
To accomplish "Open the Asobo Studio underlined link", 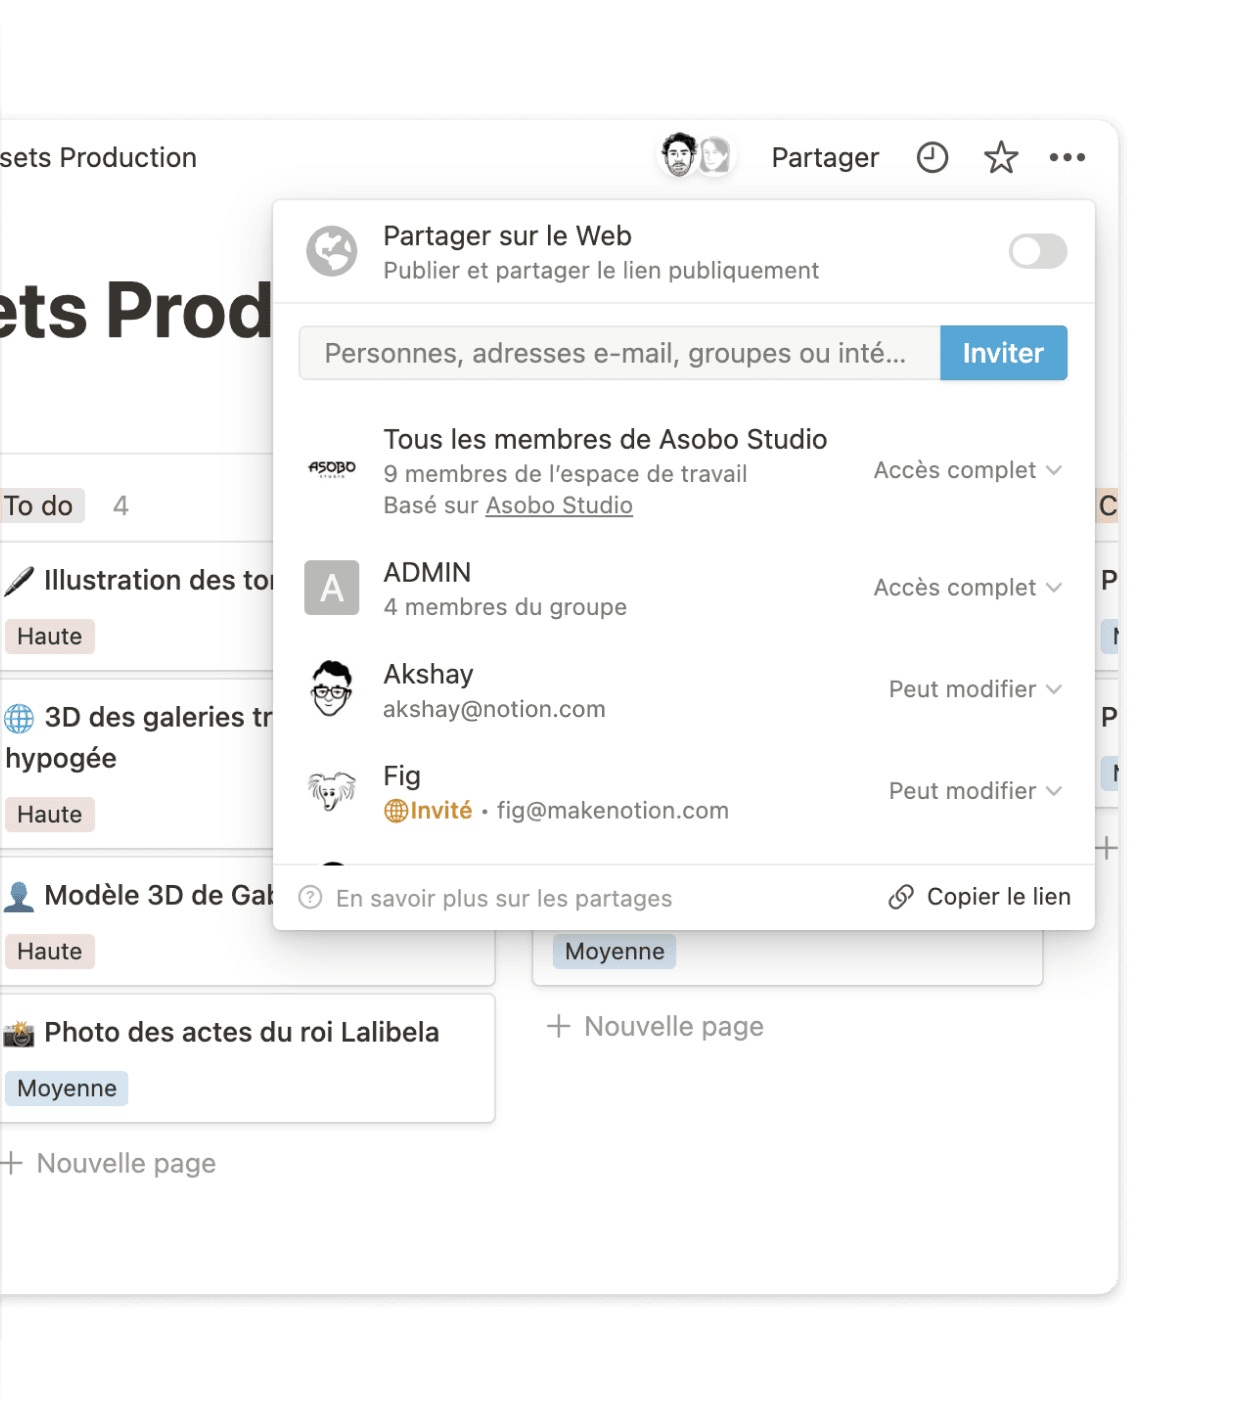I will point(559,506).
